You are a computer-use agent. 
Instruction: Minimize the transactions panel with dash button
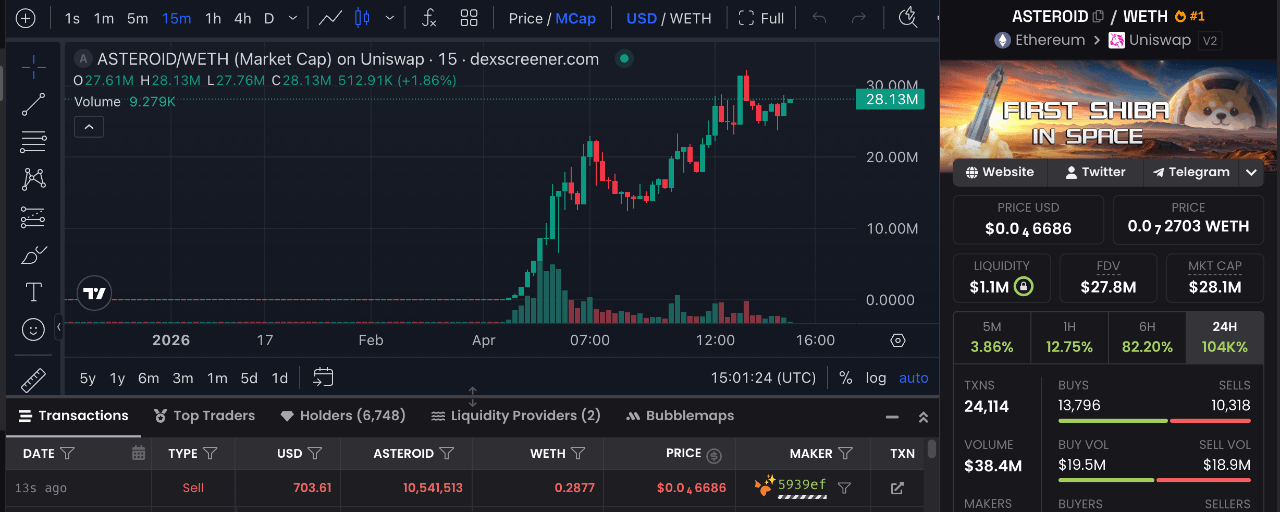(x=892, y=417)
